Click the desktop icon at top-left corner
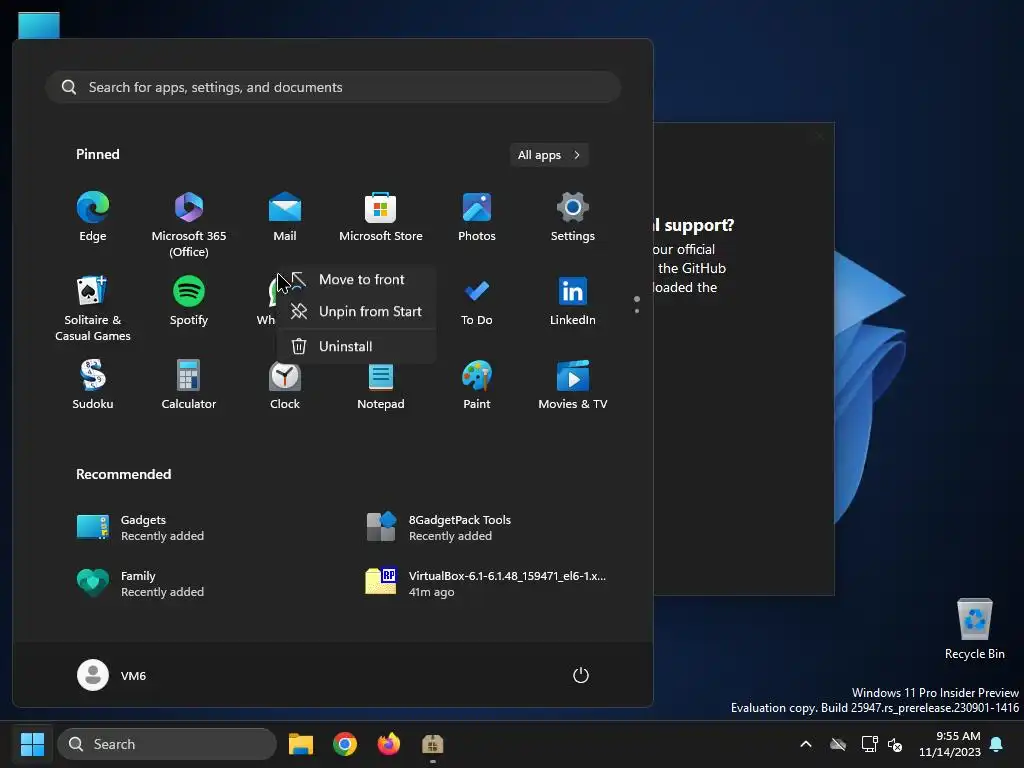1024x768 pixels. point(39,25)
